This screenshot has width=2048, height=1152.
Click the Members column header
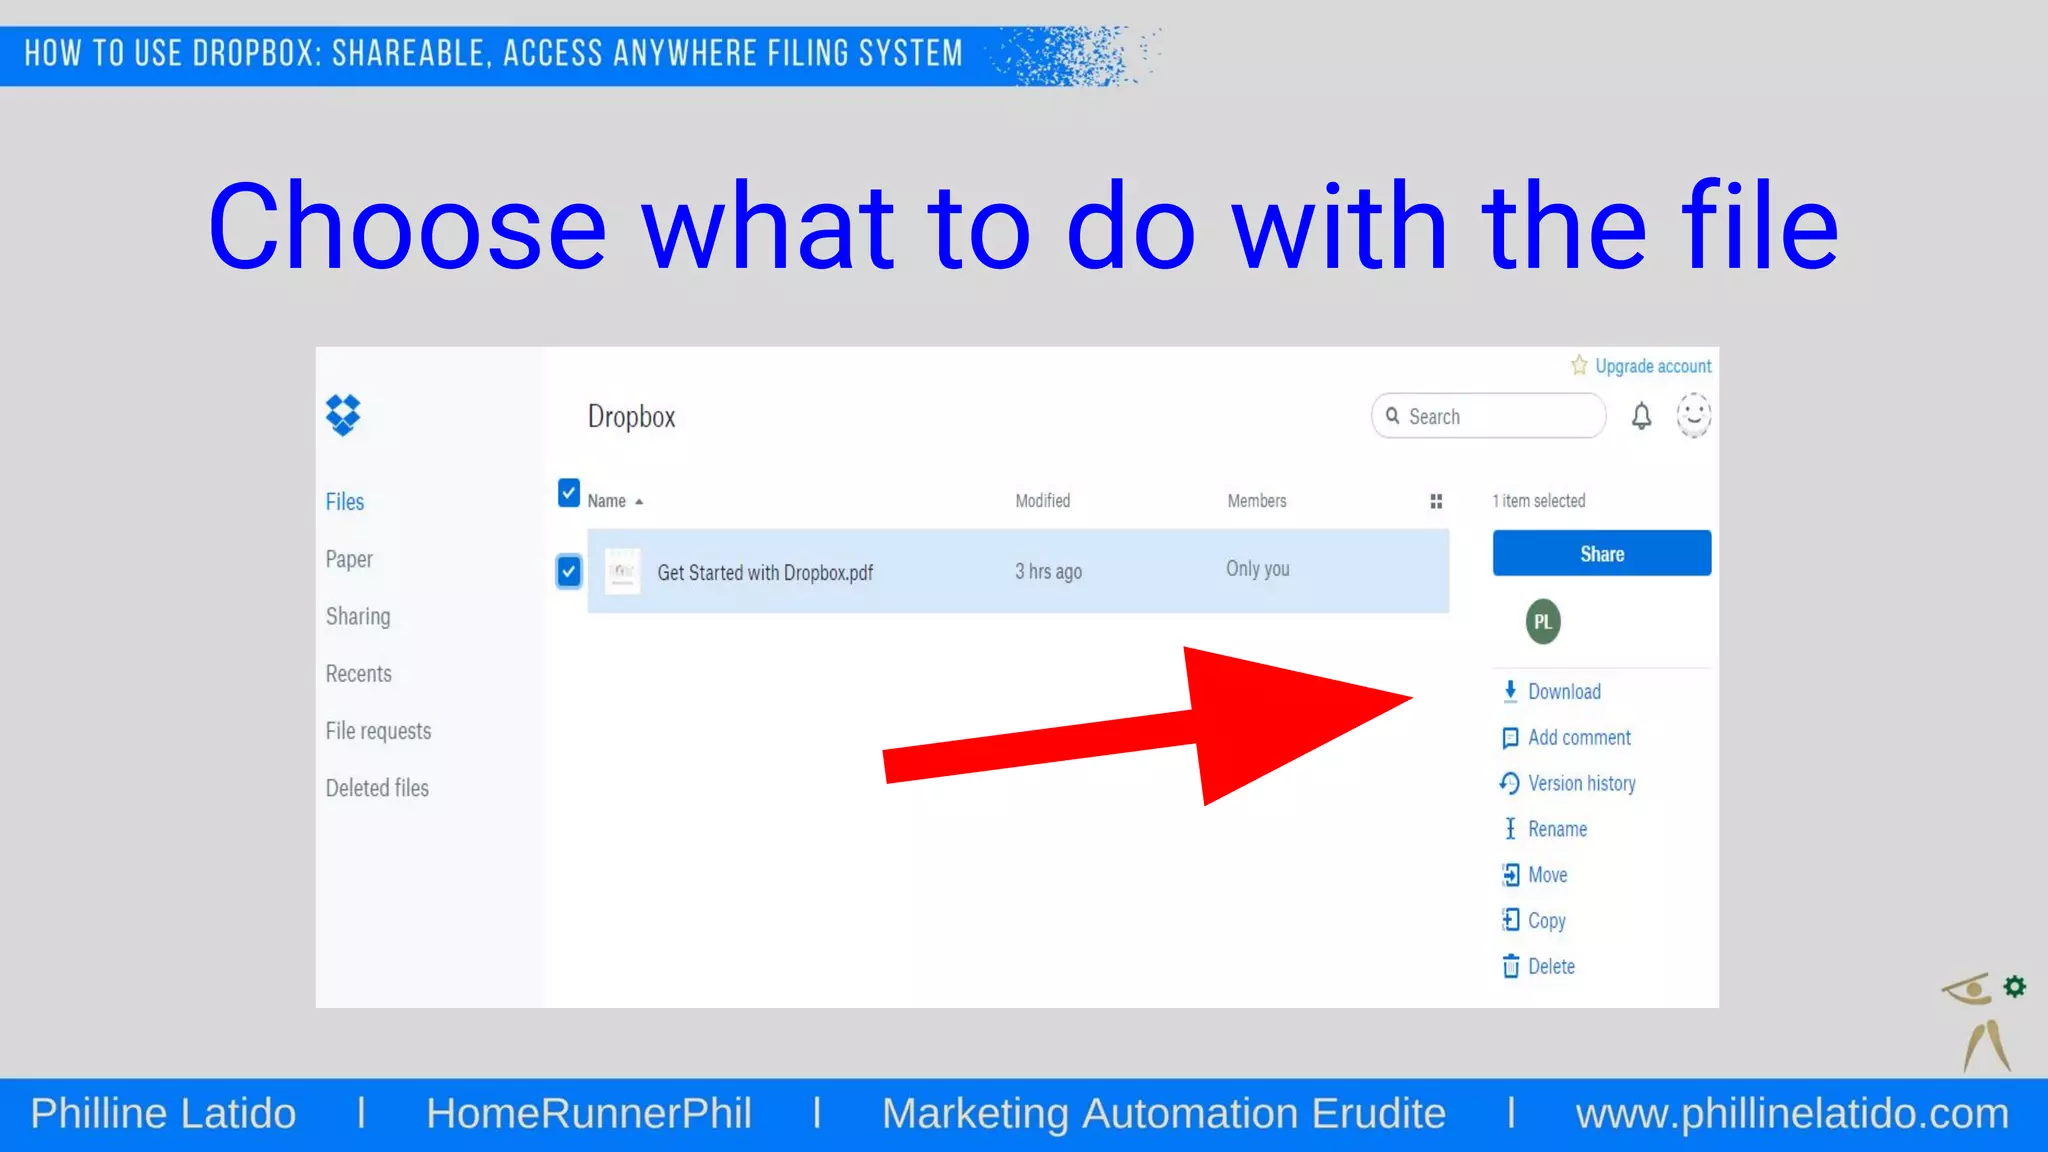click(1257, 500)
